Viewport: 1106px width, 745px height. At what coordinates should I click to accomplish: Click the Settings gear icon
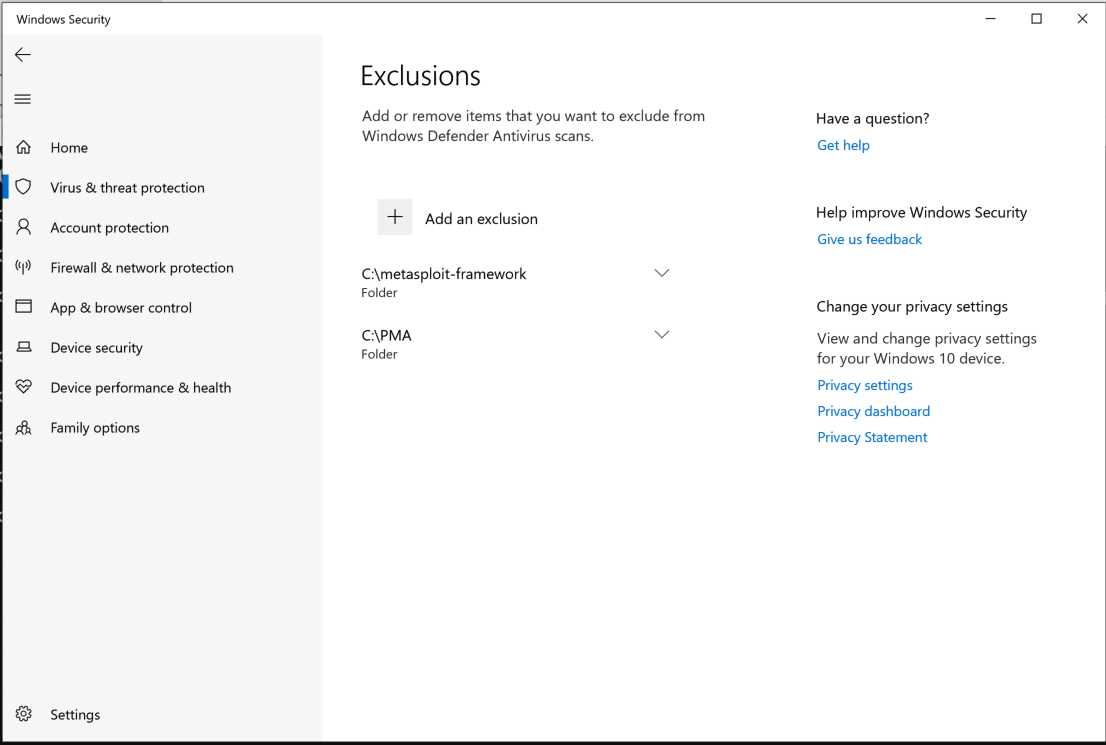point(24,714)
